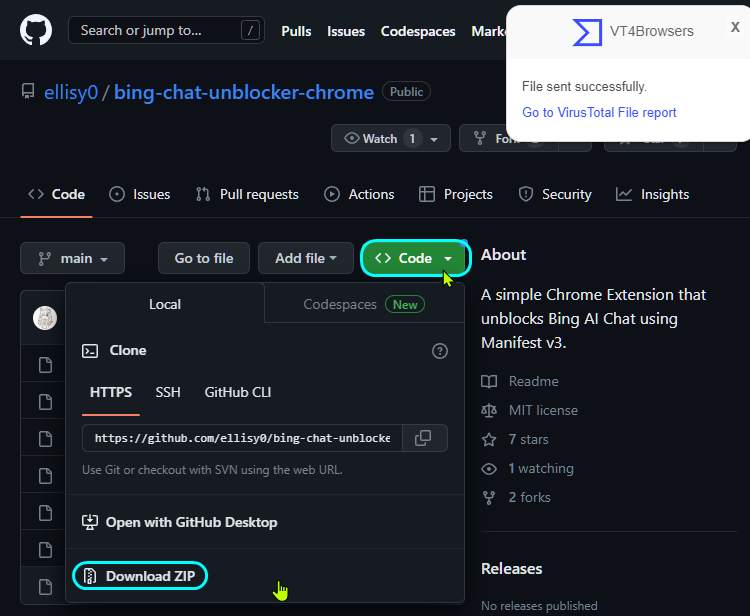The width and height of the screenshot is (750, 616).
Task: Click the Go to file button
Action: click(204, 258)
